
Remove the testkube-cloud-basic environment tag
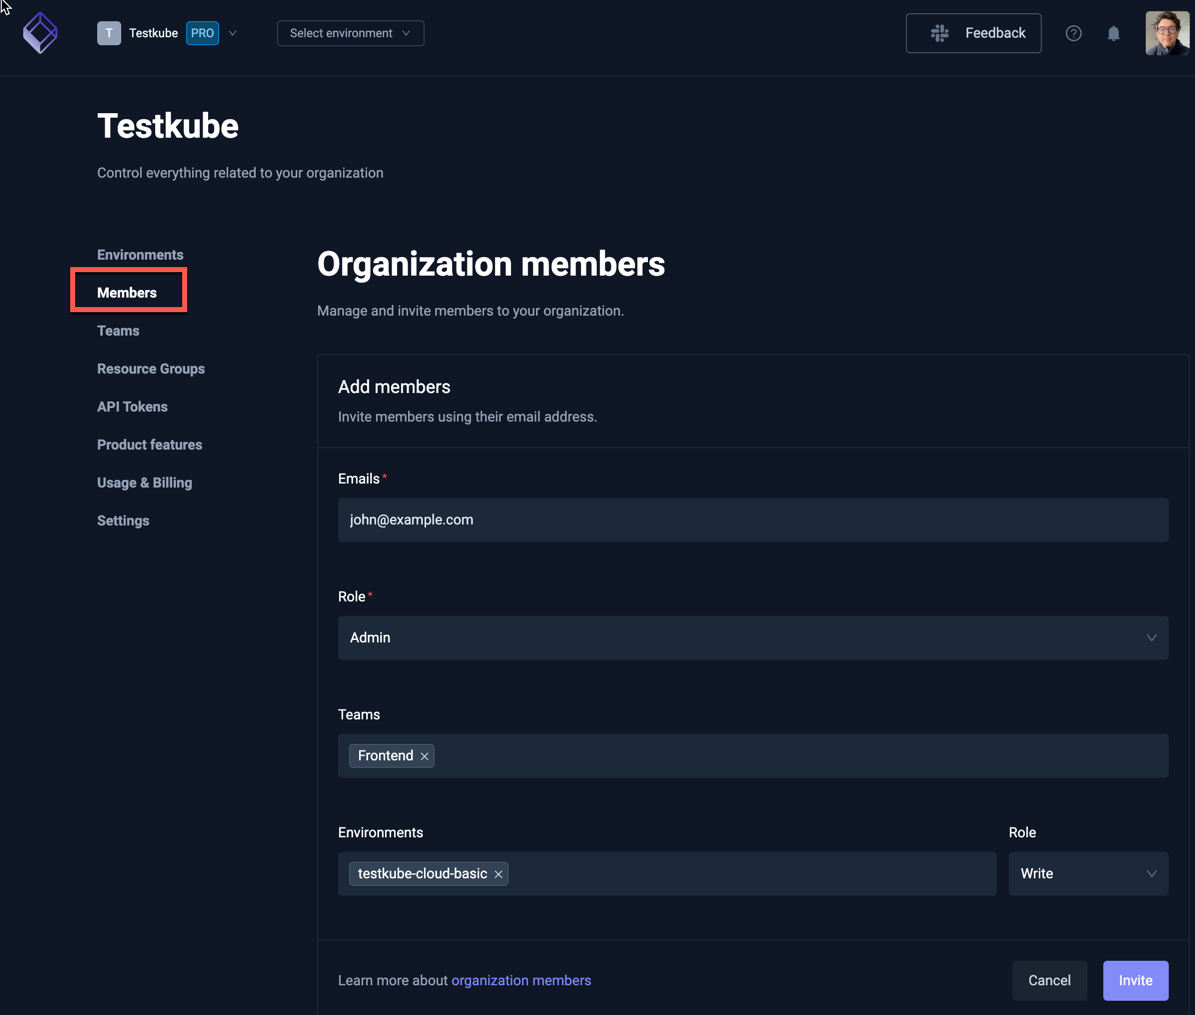(498, 873)
